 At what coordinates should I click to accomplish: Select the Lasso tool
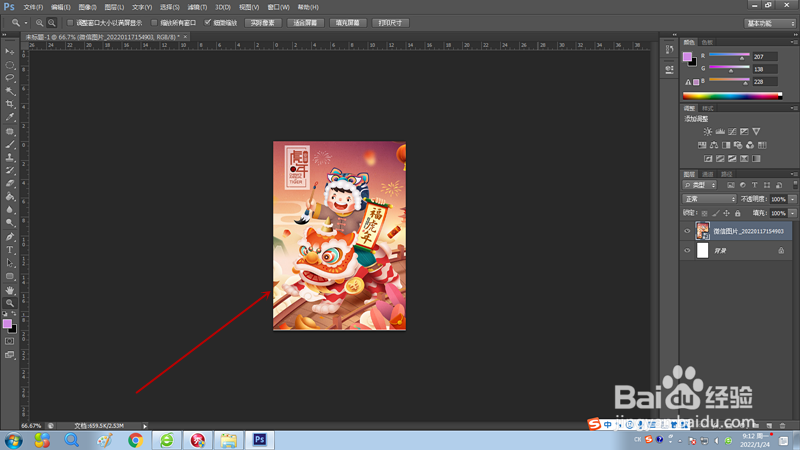[10, 78]
